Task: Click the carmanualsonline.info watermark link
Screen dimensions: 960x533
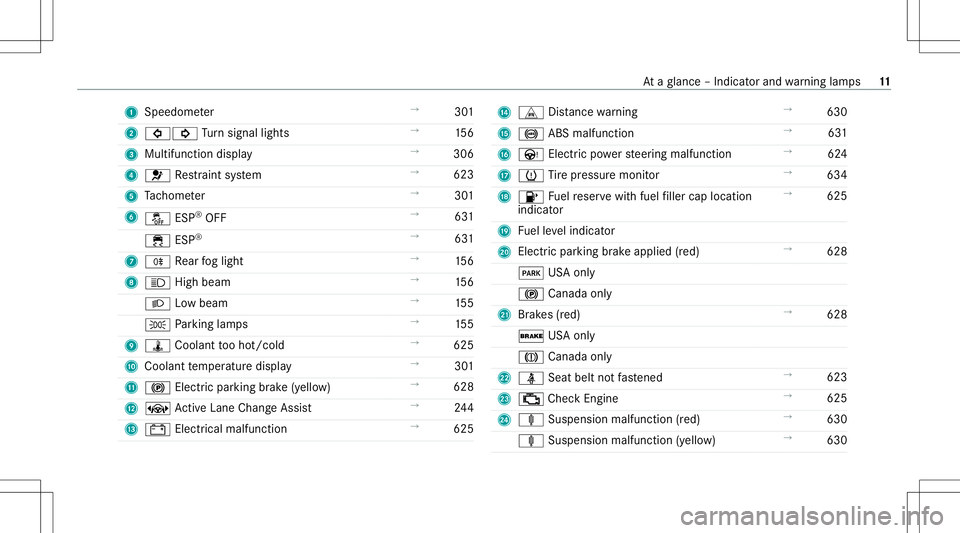Action: click(812, 516)
